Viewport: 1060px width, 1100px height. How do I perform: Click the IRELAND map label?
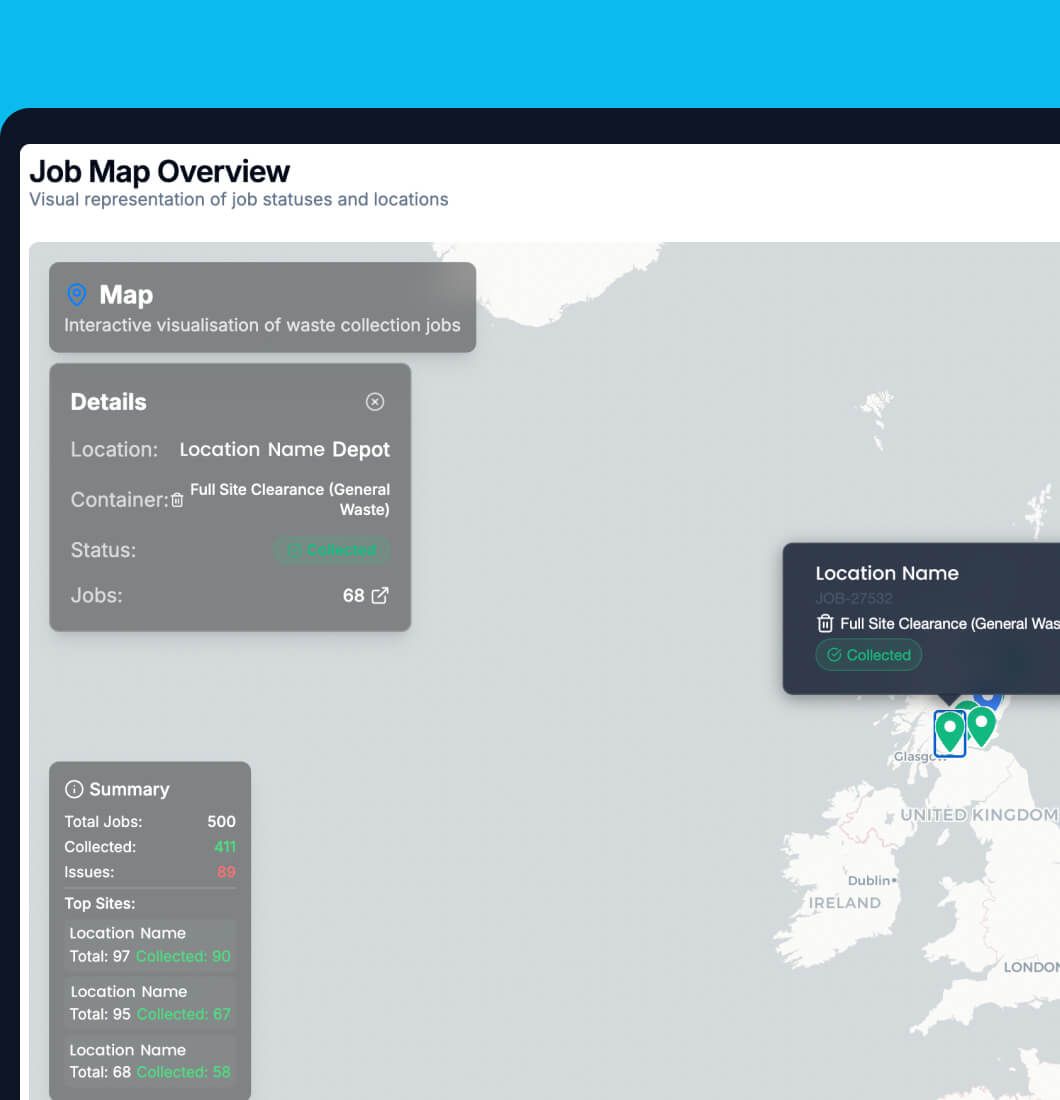(845, 903)
